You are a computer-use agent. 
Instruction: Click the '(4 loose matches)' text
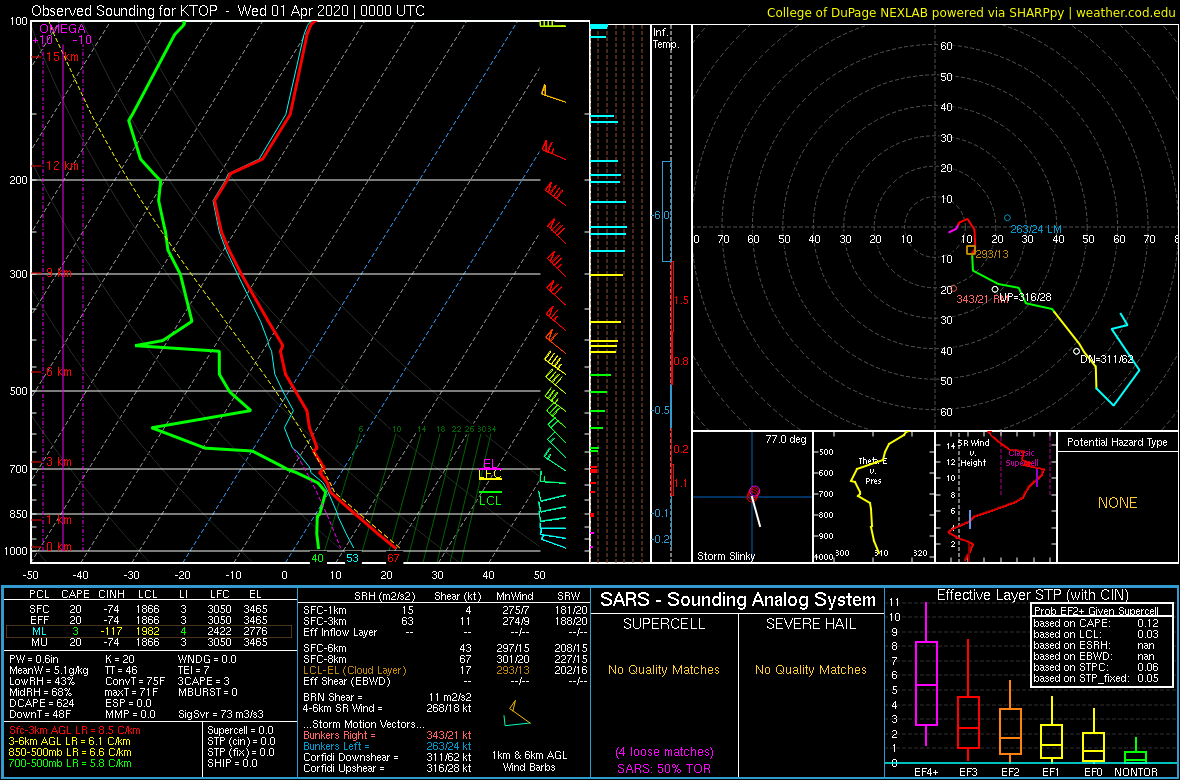664,752
